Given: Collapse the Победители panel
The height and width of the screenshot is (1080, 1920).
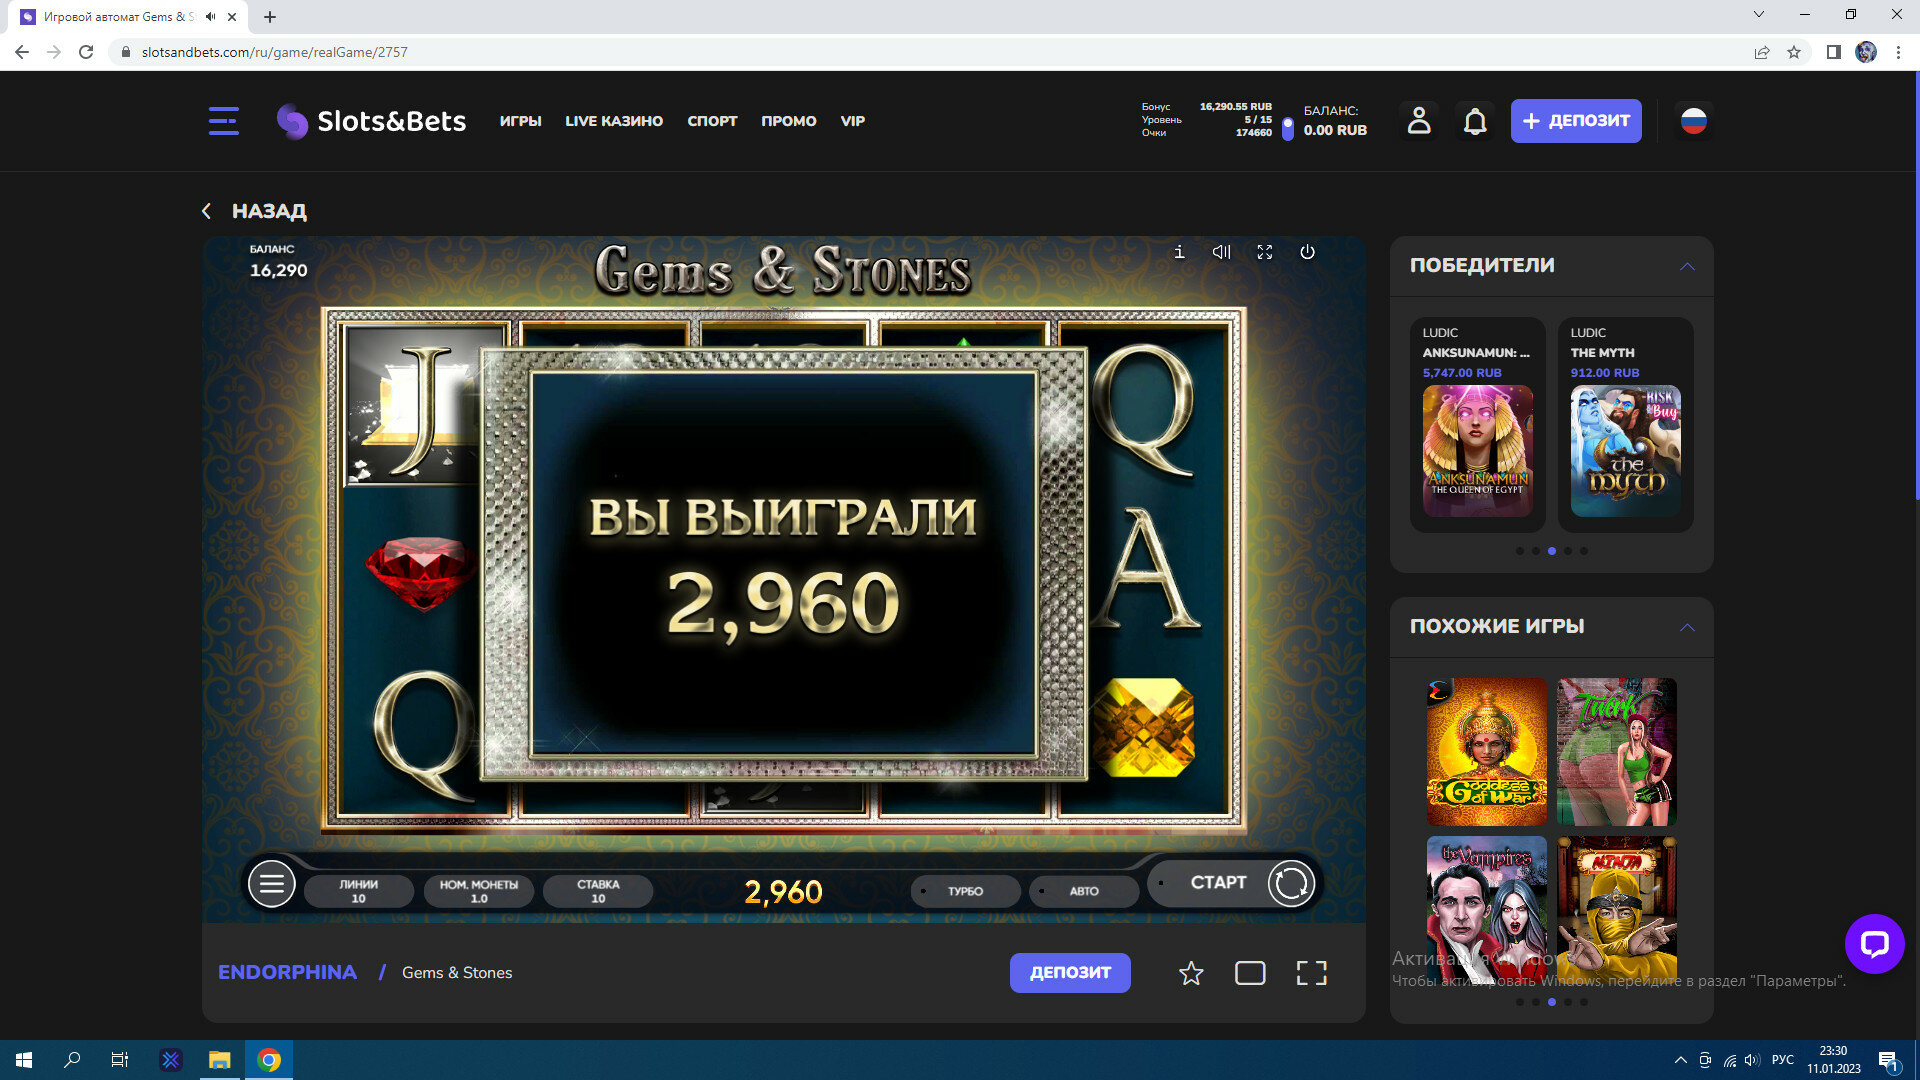Looking at the screenshot, I should (1687, 266).
